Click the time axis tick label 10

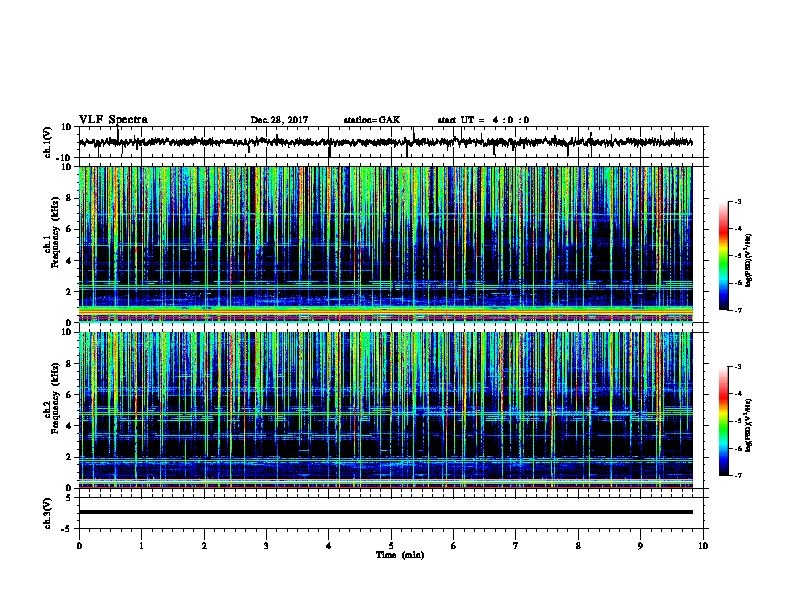tap(703, 546)
